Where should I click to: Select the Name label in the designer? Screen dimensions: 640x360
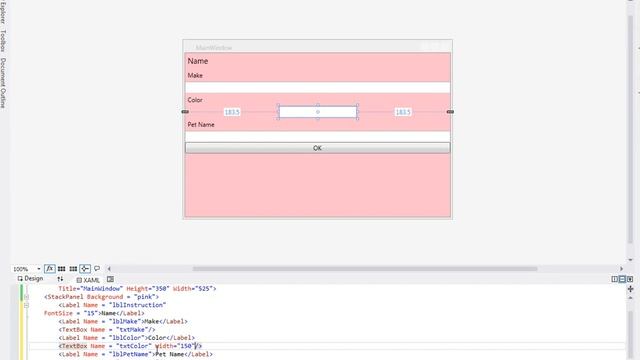point(198,61)
